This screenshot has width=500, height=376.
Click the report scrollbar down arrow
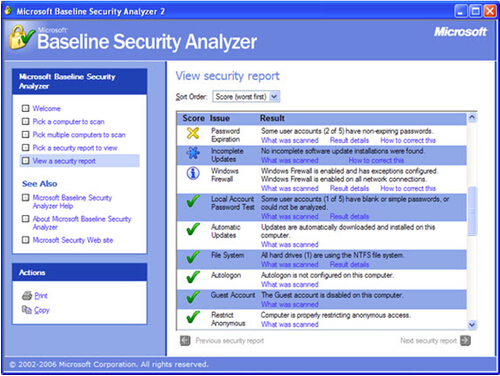tap(472, 324)
